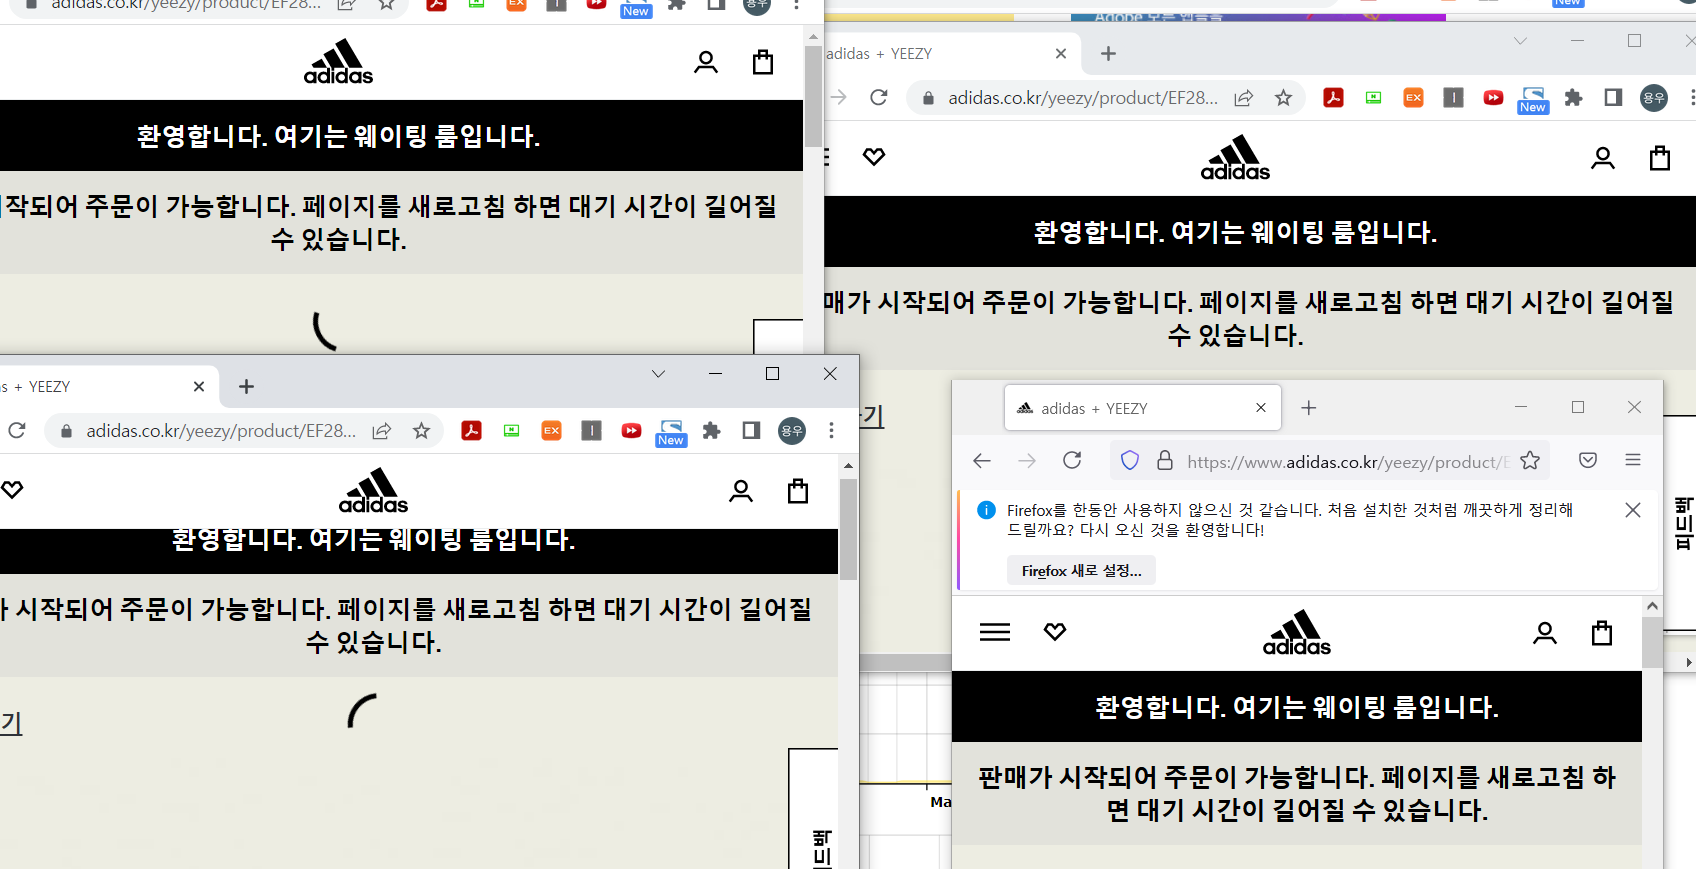Click Firefox 새로 설정... button
This screenshot has width=1696, height=869.
1081,571
